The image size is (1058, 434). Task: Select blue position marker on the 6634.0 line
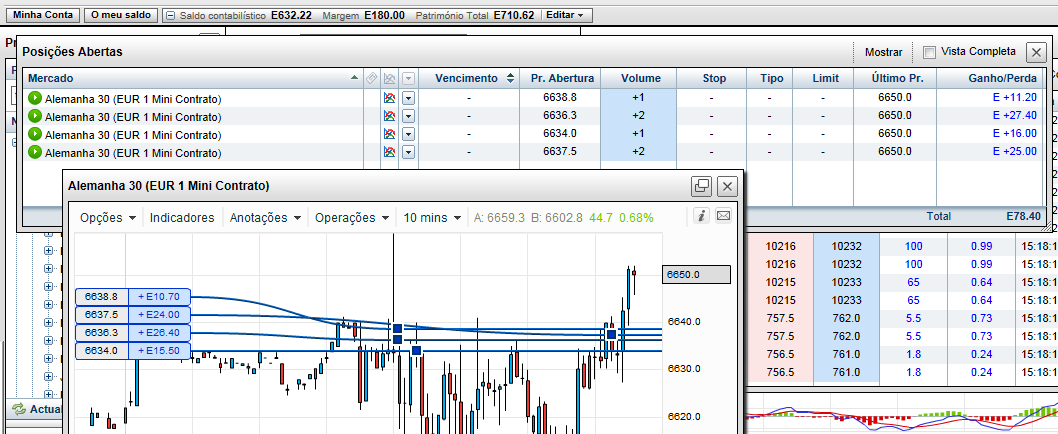coord(416,350)
